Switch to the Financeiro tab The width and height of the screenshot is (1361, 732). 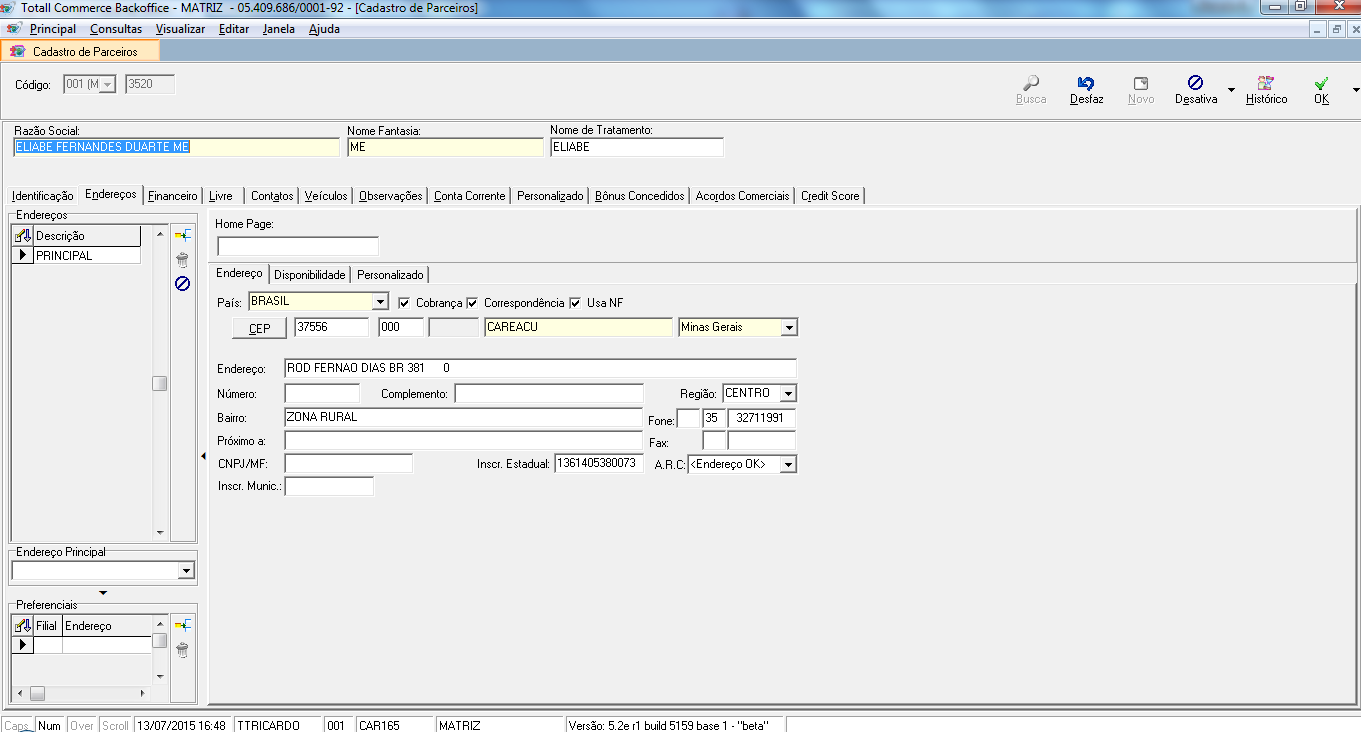point(173,196)
